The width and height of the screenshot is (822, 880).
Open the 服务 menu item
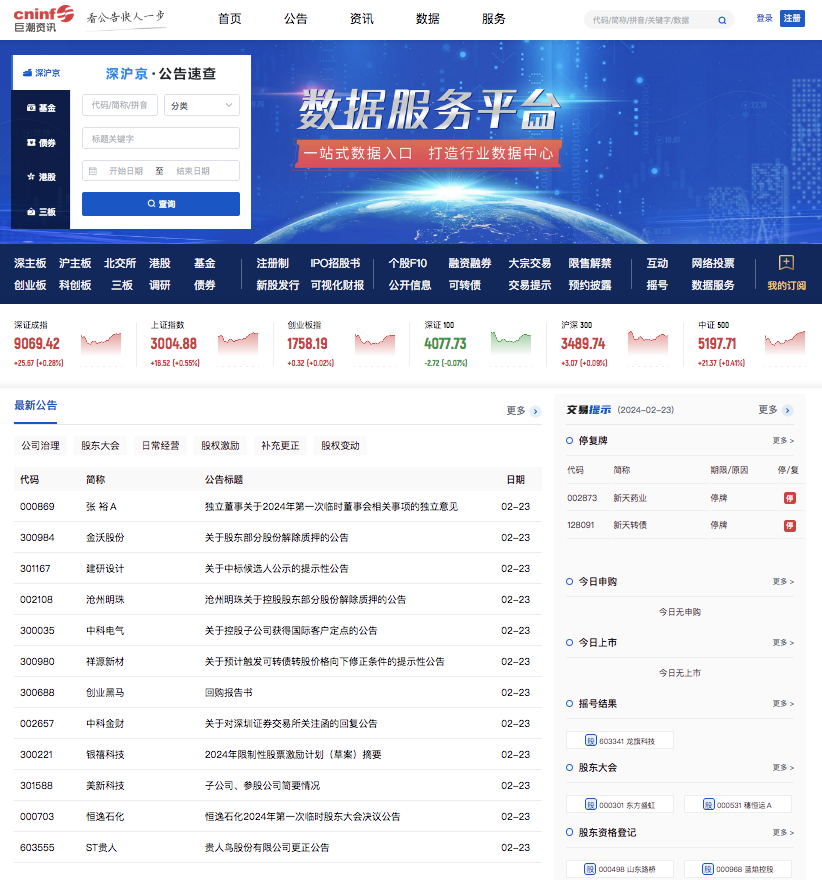493,19
